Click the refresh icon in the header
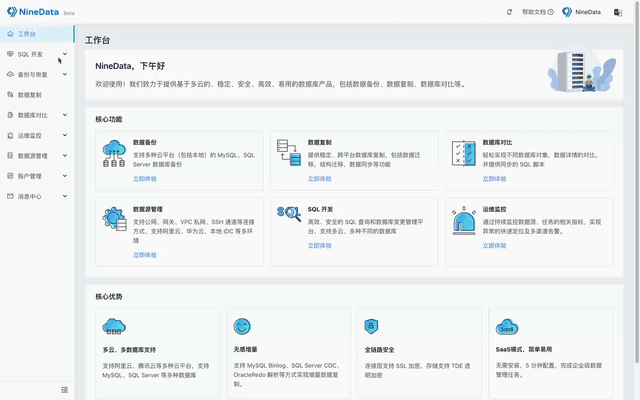Screen dimensions: 640x400 click(509, 12)
